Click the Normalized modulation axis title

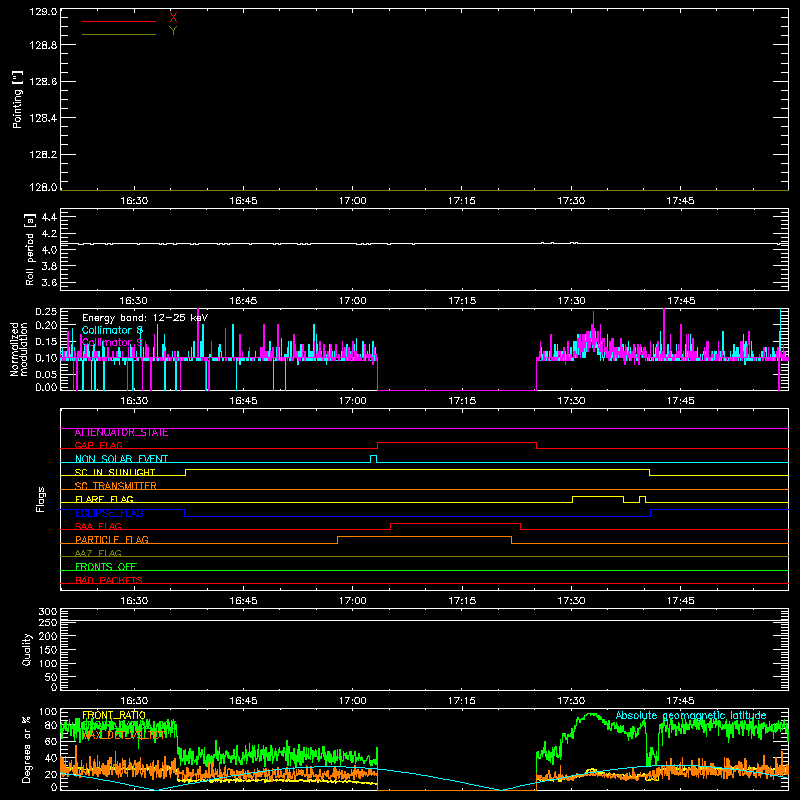tap(19, 349)
